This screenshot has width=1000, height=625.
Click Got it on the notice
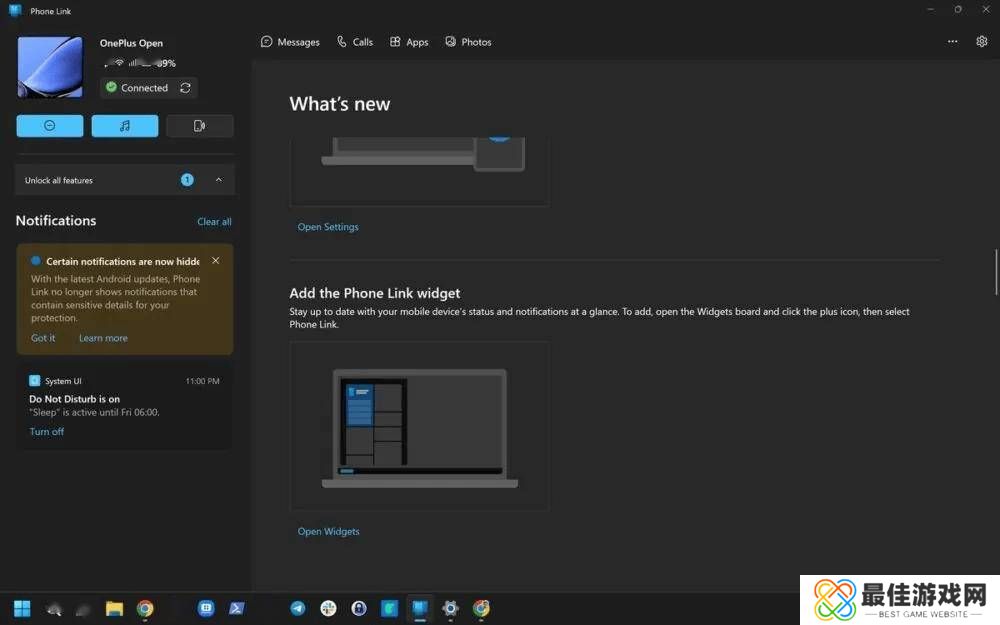click(x=43, y=338)
